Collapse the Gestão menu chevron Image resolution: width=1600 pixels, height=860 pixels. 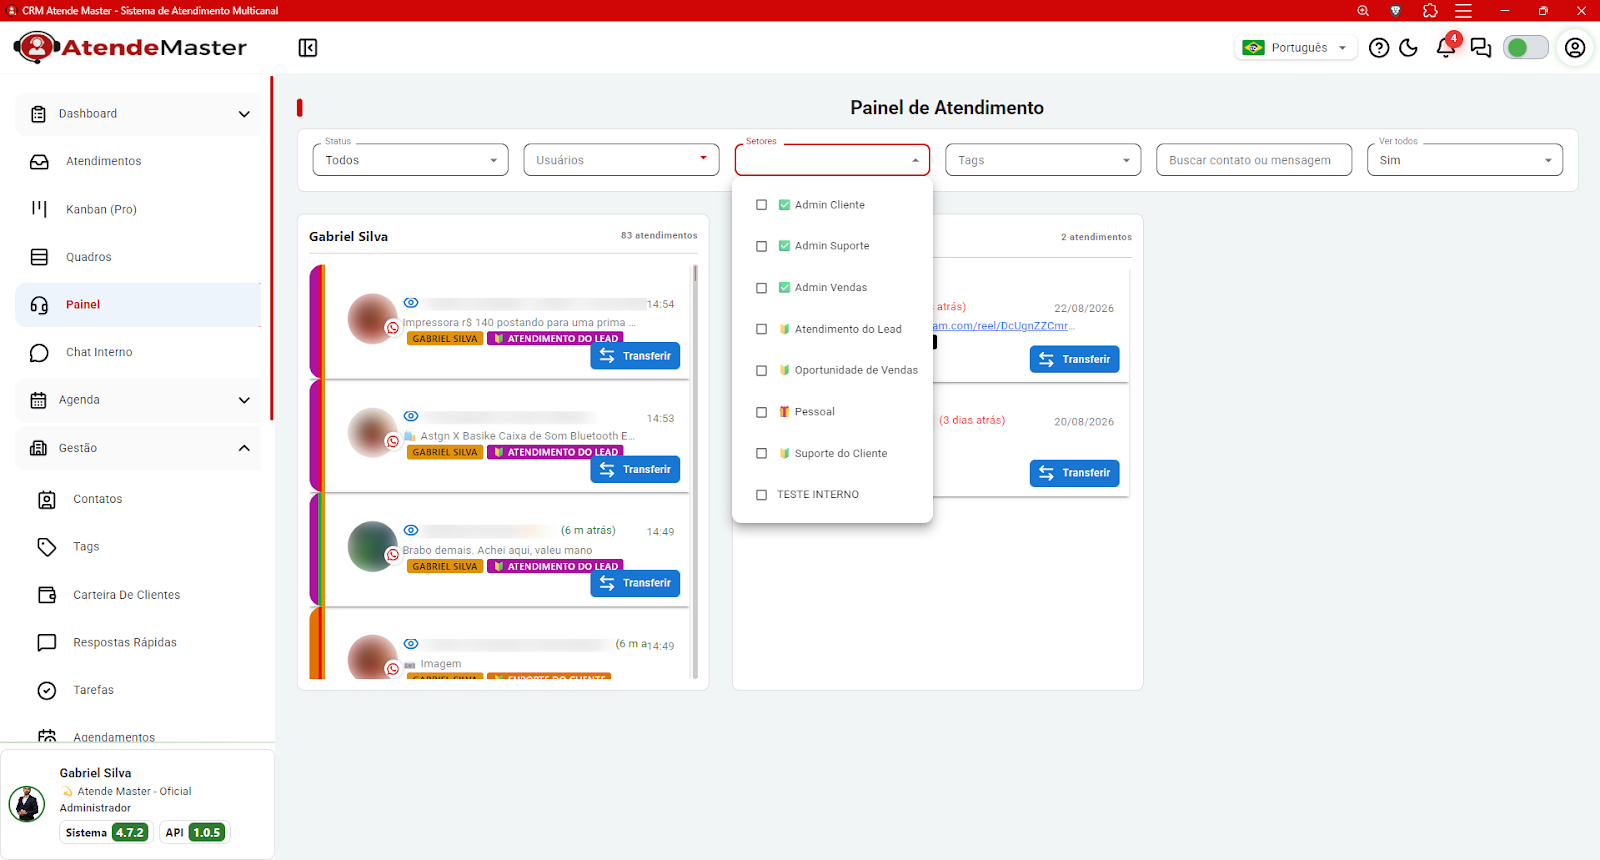pyautogui.click(x=244, y=448)
